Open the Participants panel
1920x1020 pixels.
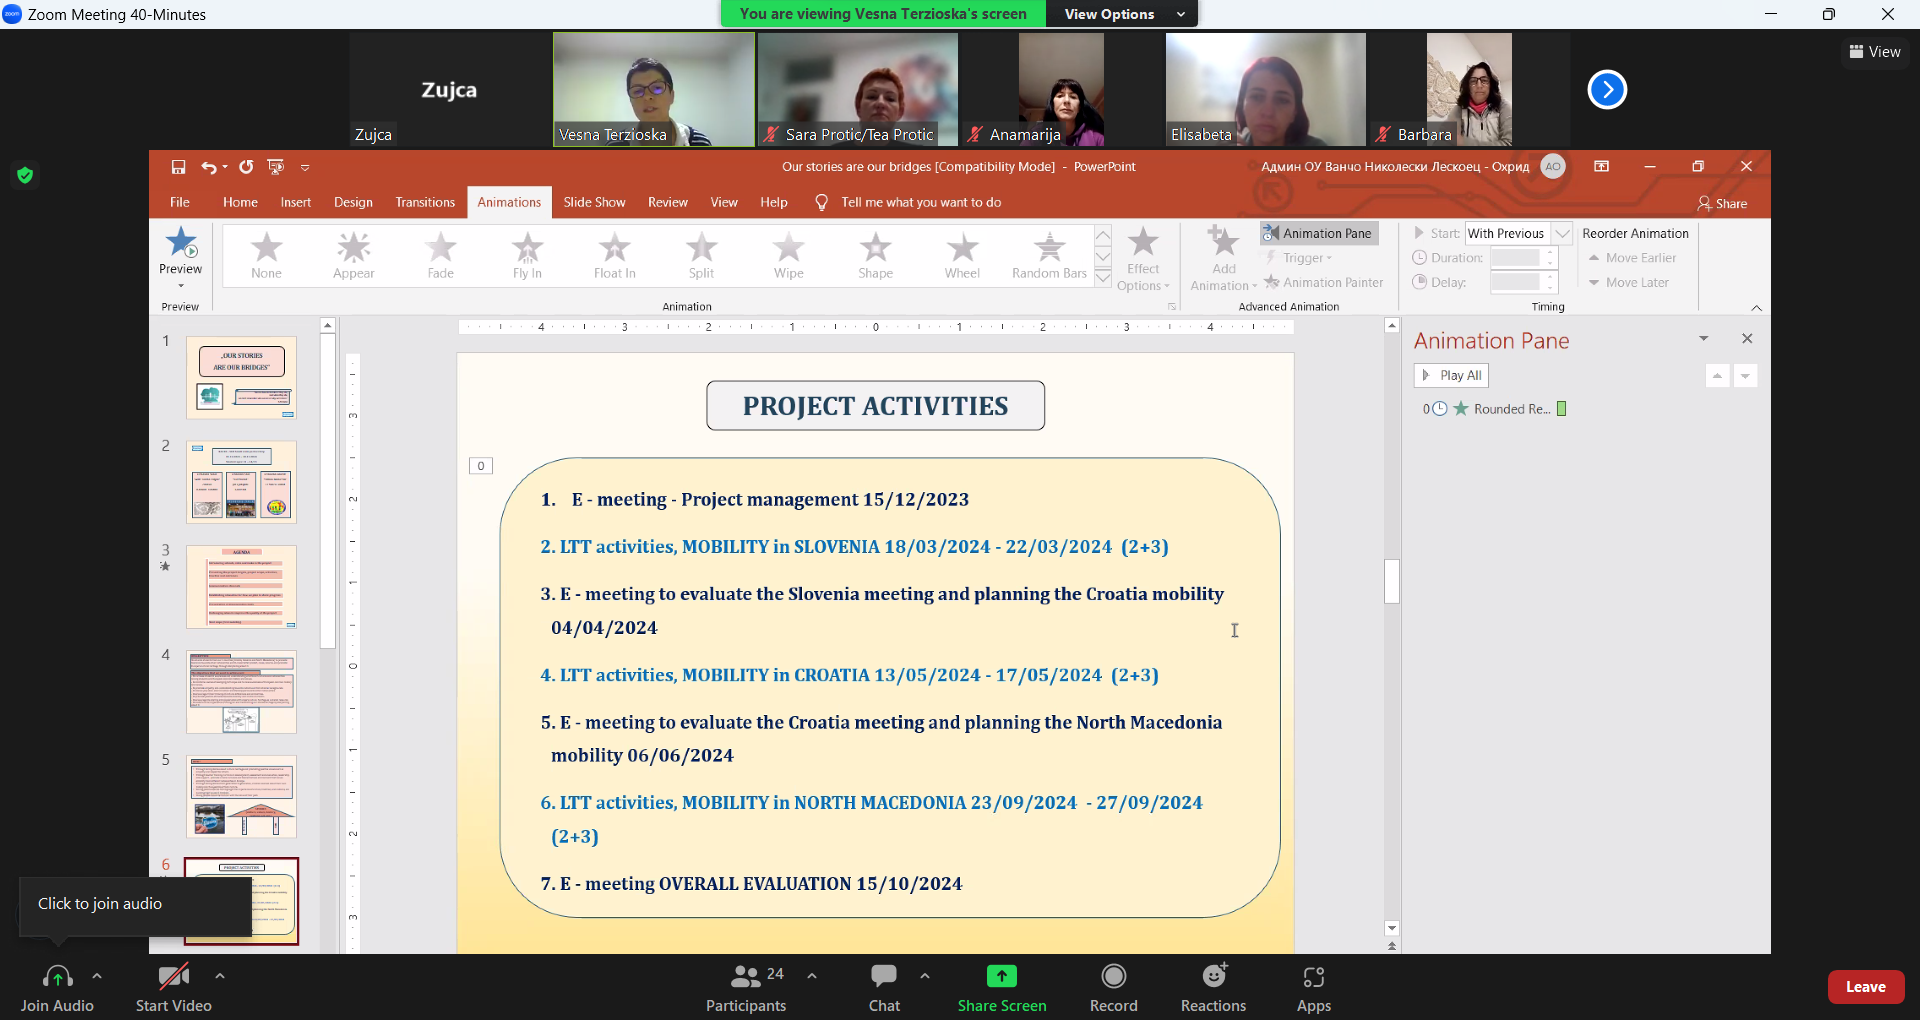click(x=746, y=988)
